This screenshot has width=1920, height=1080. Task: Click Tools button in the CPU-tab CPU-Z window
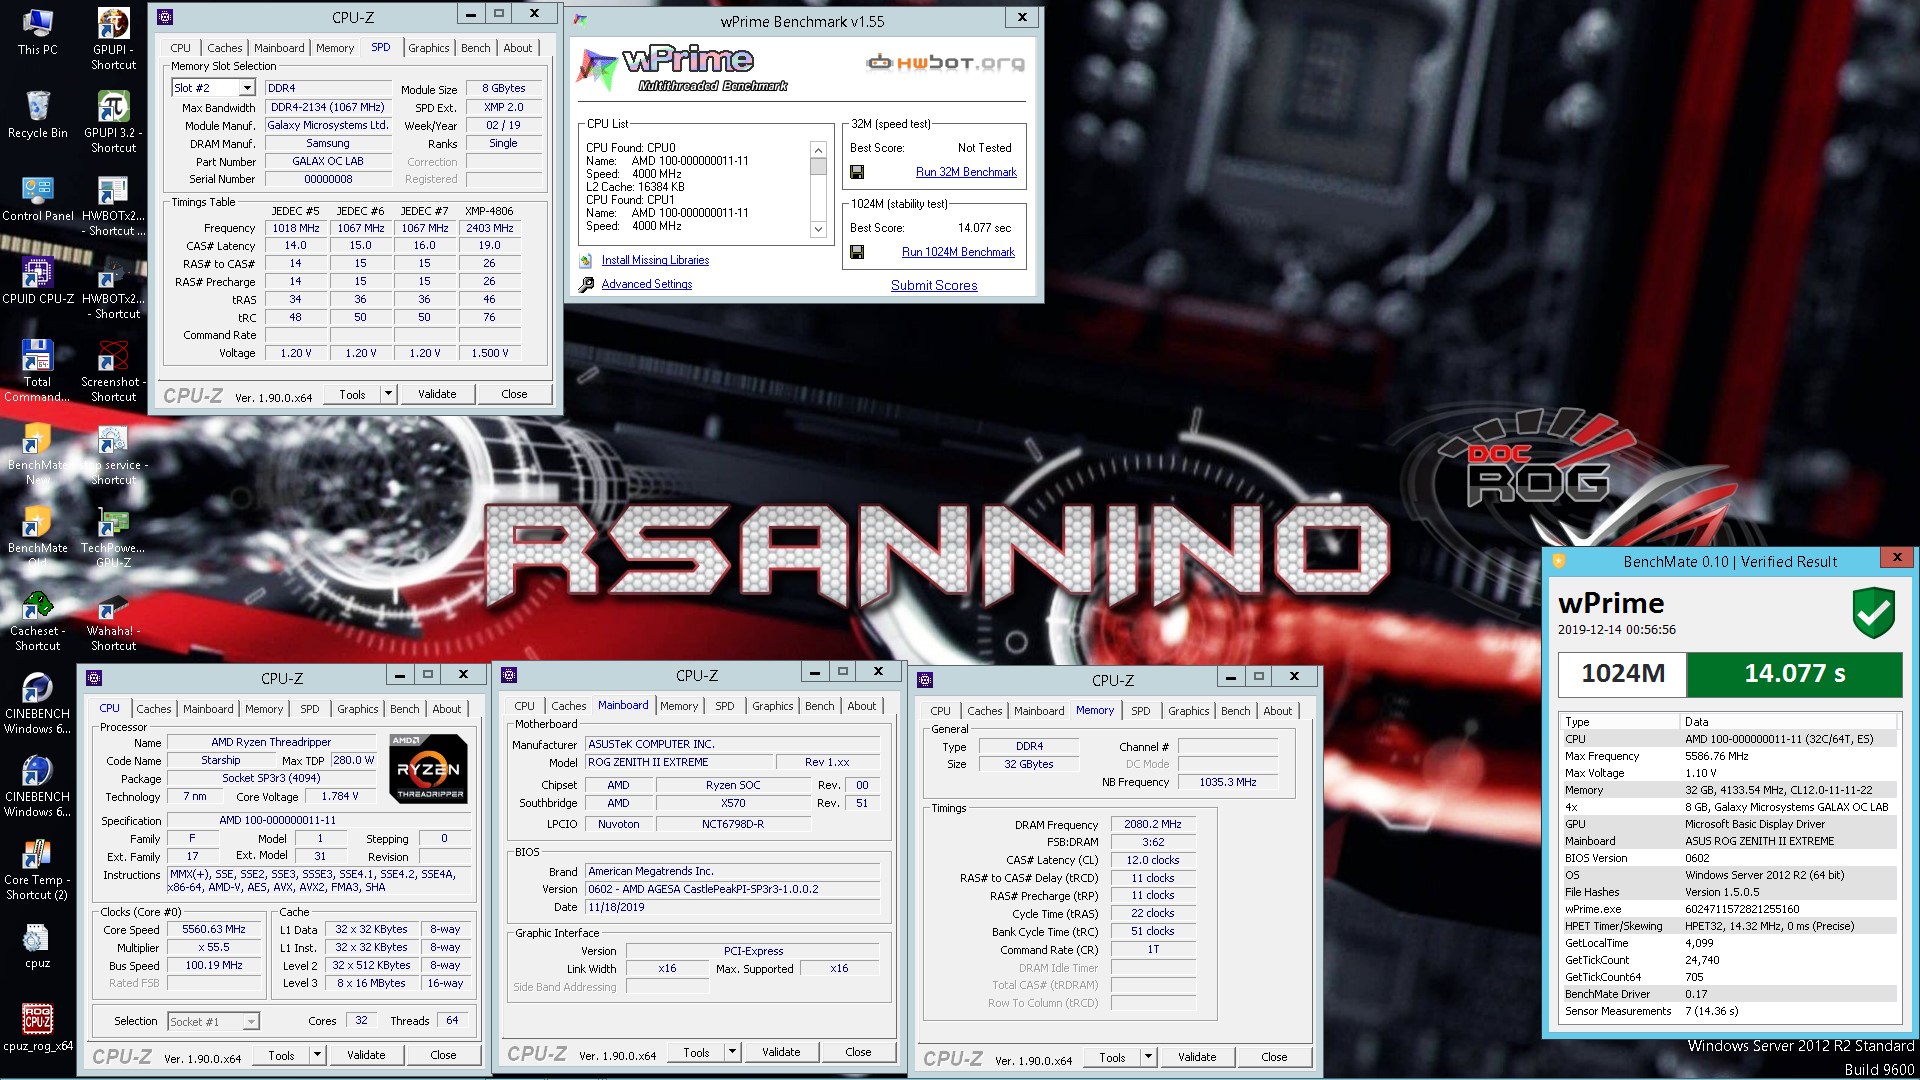pos(282,1055)
